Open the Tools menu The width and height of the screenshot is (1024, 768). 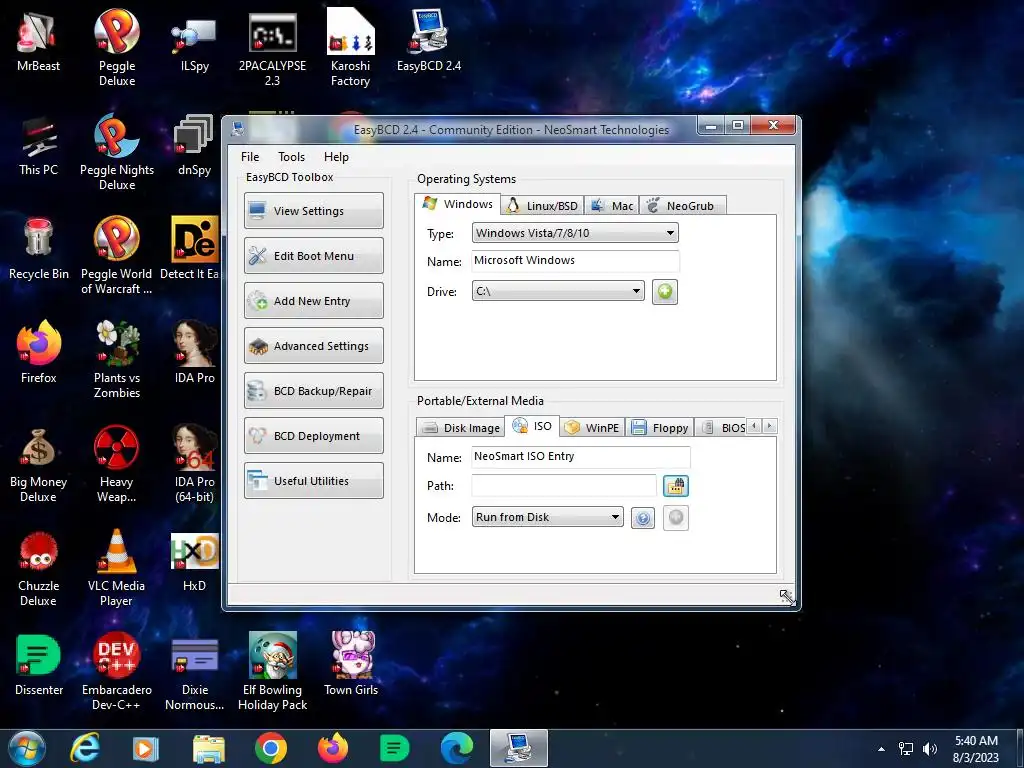[x=291, y=157]
